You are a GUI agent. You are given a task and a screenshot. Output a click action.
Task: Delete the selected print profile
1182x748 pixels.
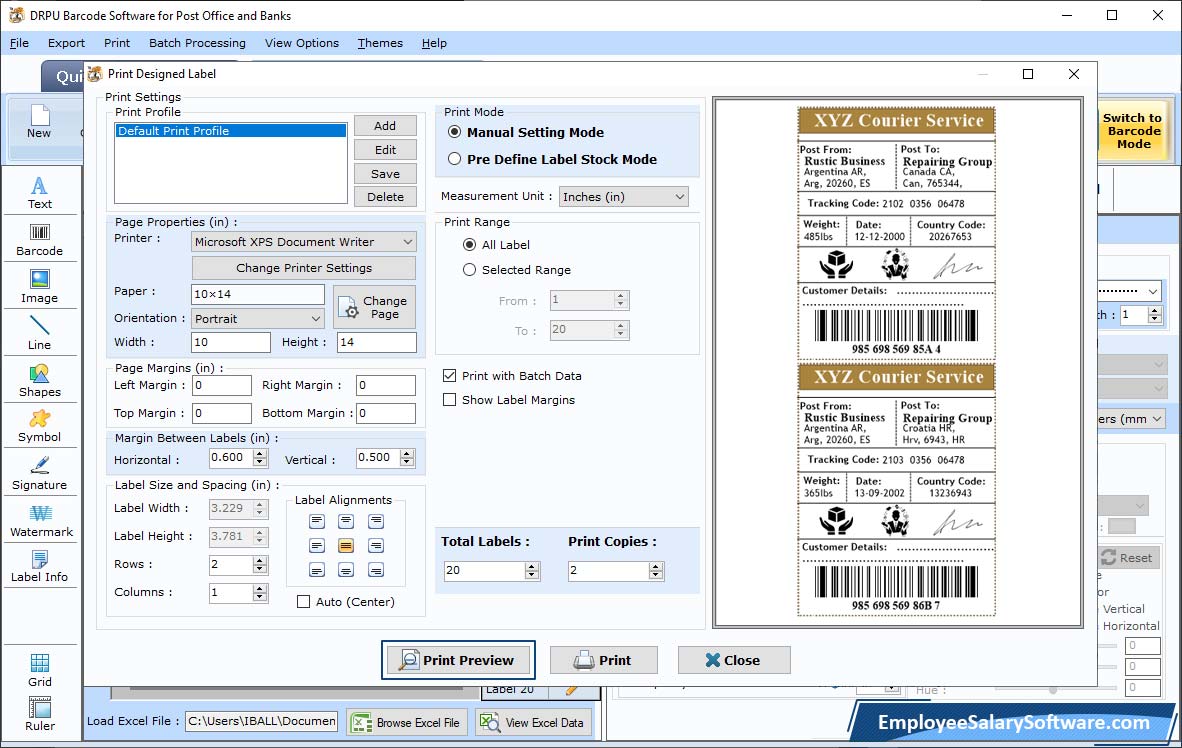click(x=385, y=197)
